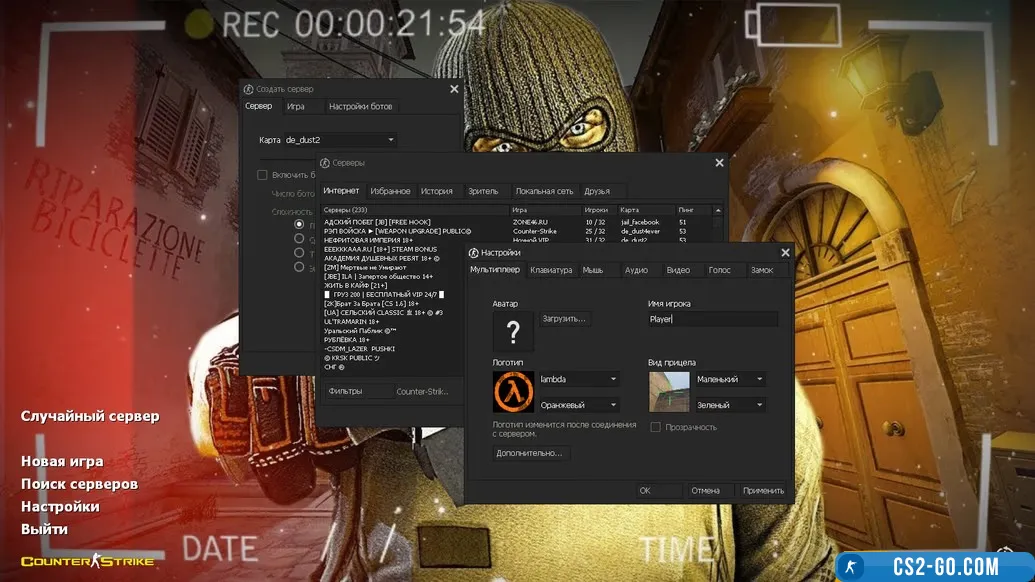Viewport: 1035px width, 582px height.
Task: Close the Серверы window with X
Action: click(719, 162)
